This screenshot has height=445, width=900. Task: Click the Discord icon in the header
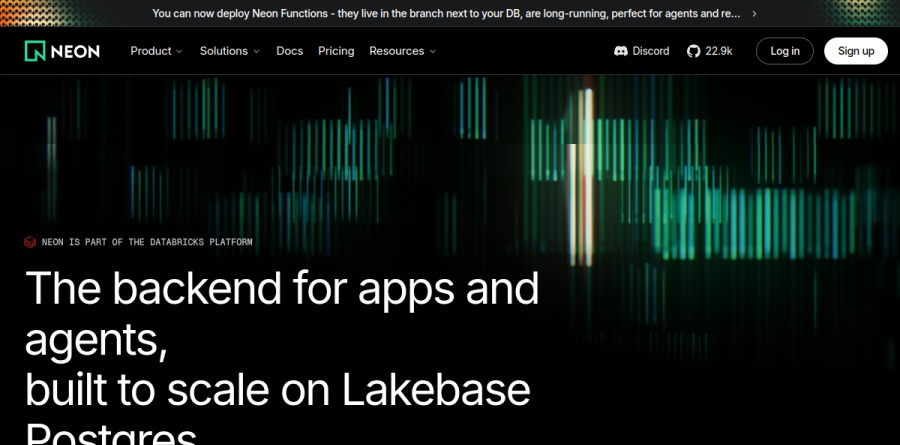coord(620,51)
